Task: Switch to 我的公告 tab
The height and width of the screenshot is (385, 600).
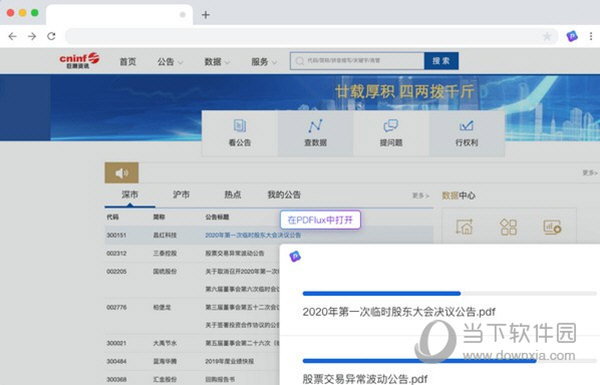Action: point(284,195)
